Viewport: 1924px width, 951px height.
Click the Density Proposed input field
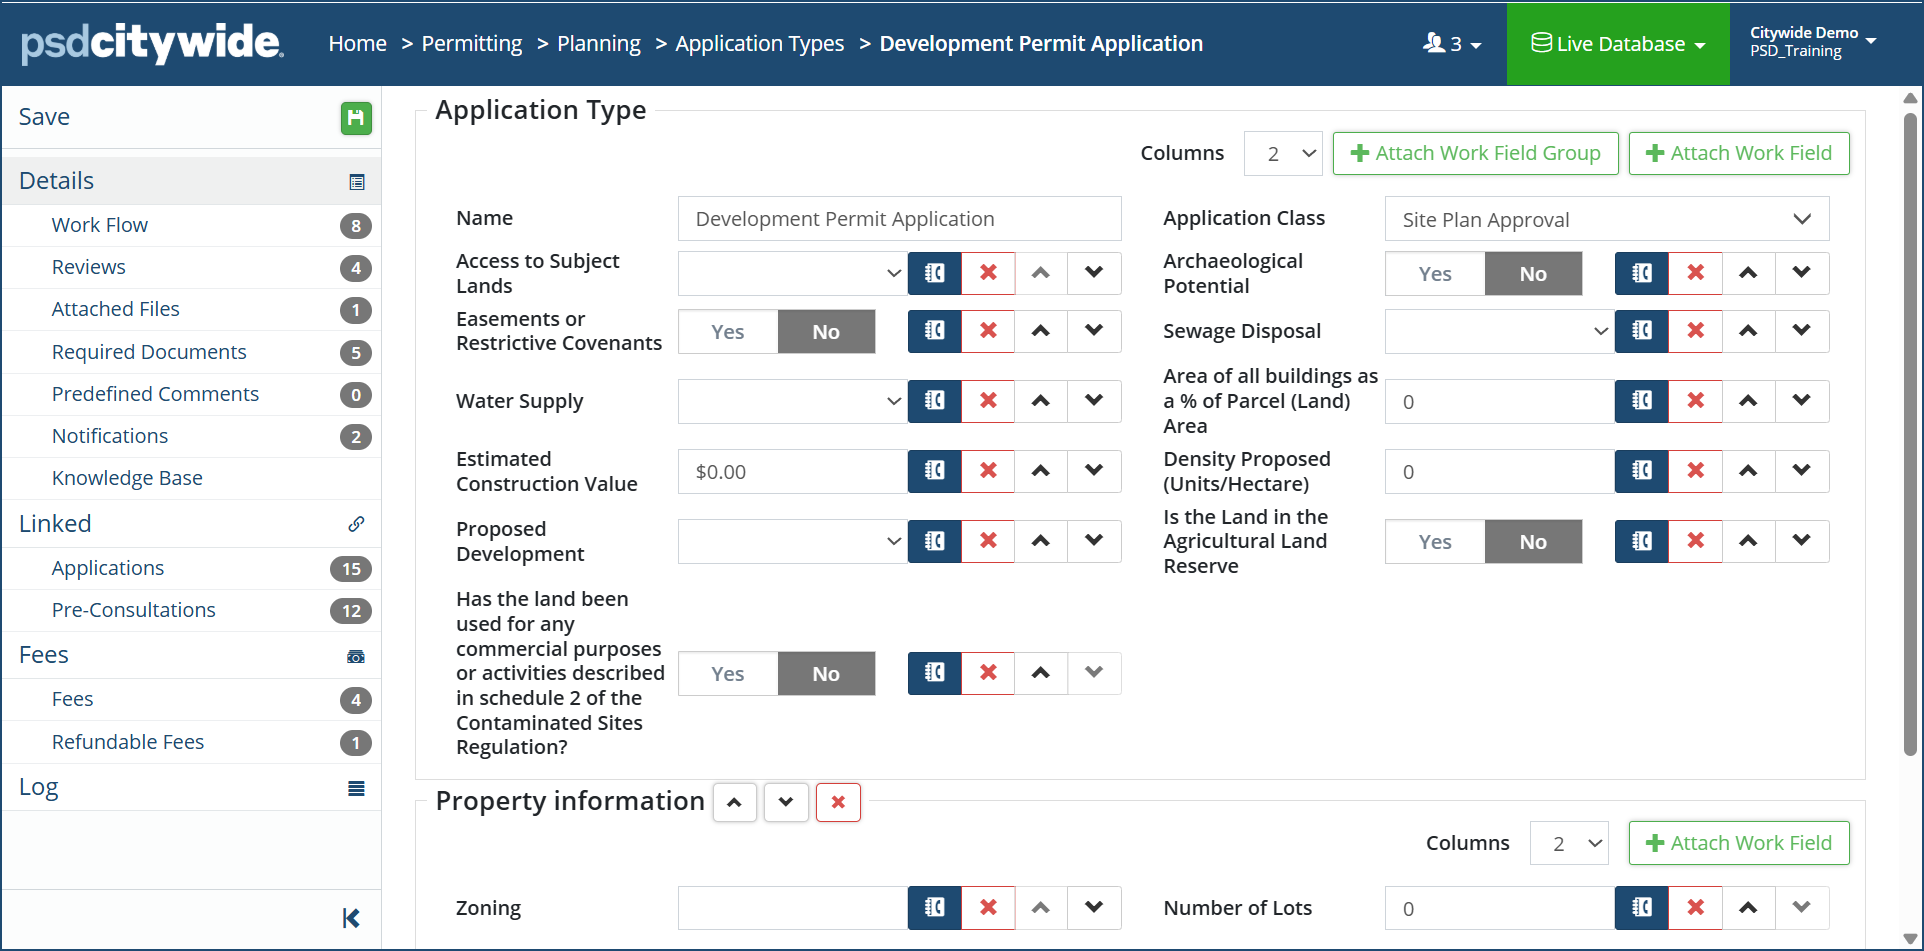point(1498,472)
